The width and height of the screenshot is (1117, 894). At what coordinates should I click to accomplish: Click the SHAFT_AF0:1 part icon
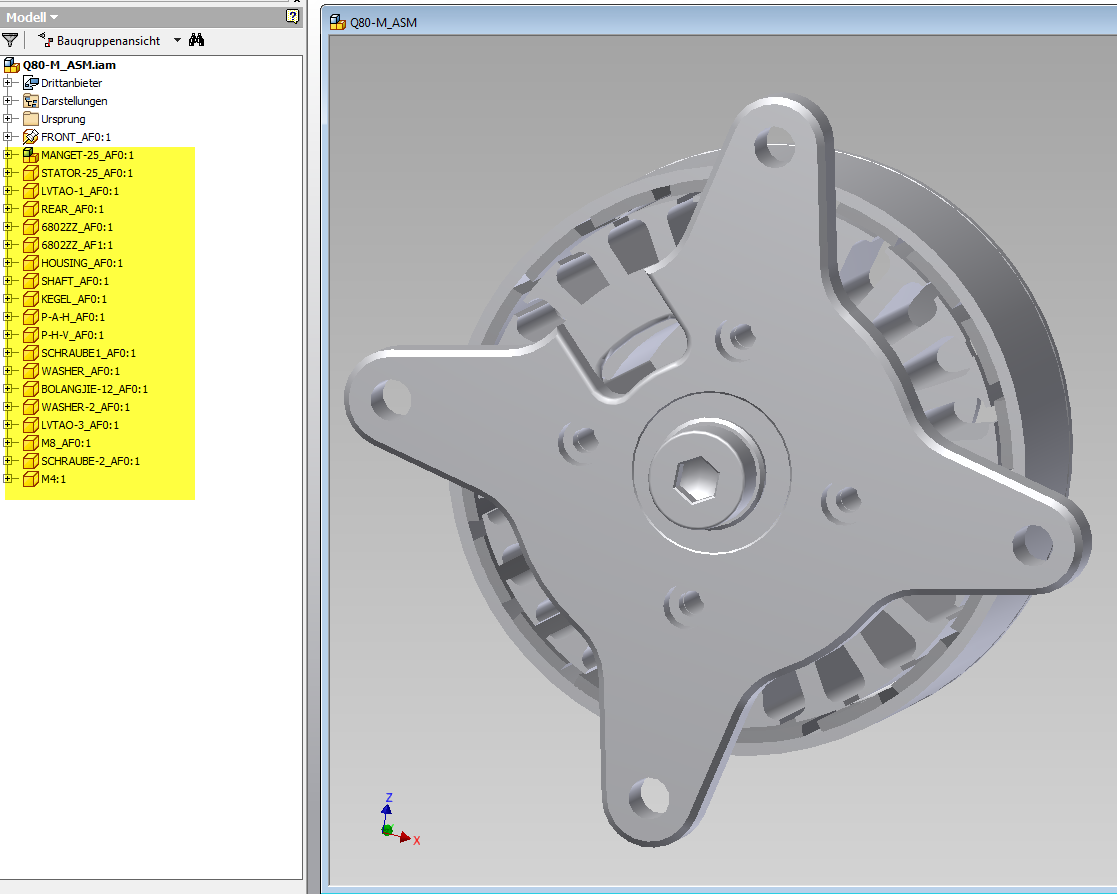pos(31,281)
